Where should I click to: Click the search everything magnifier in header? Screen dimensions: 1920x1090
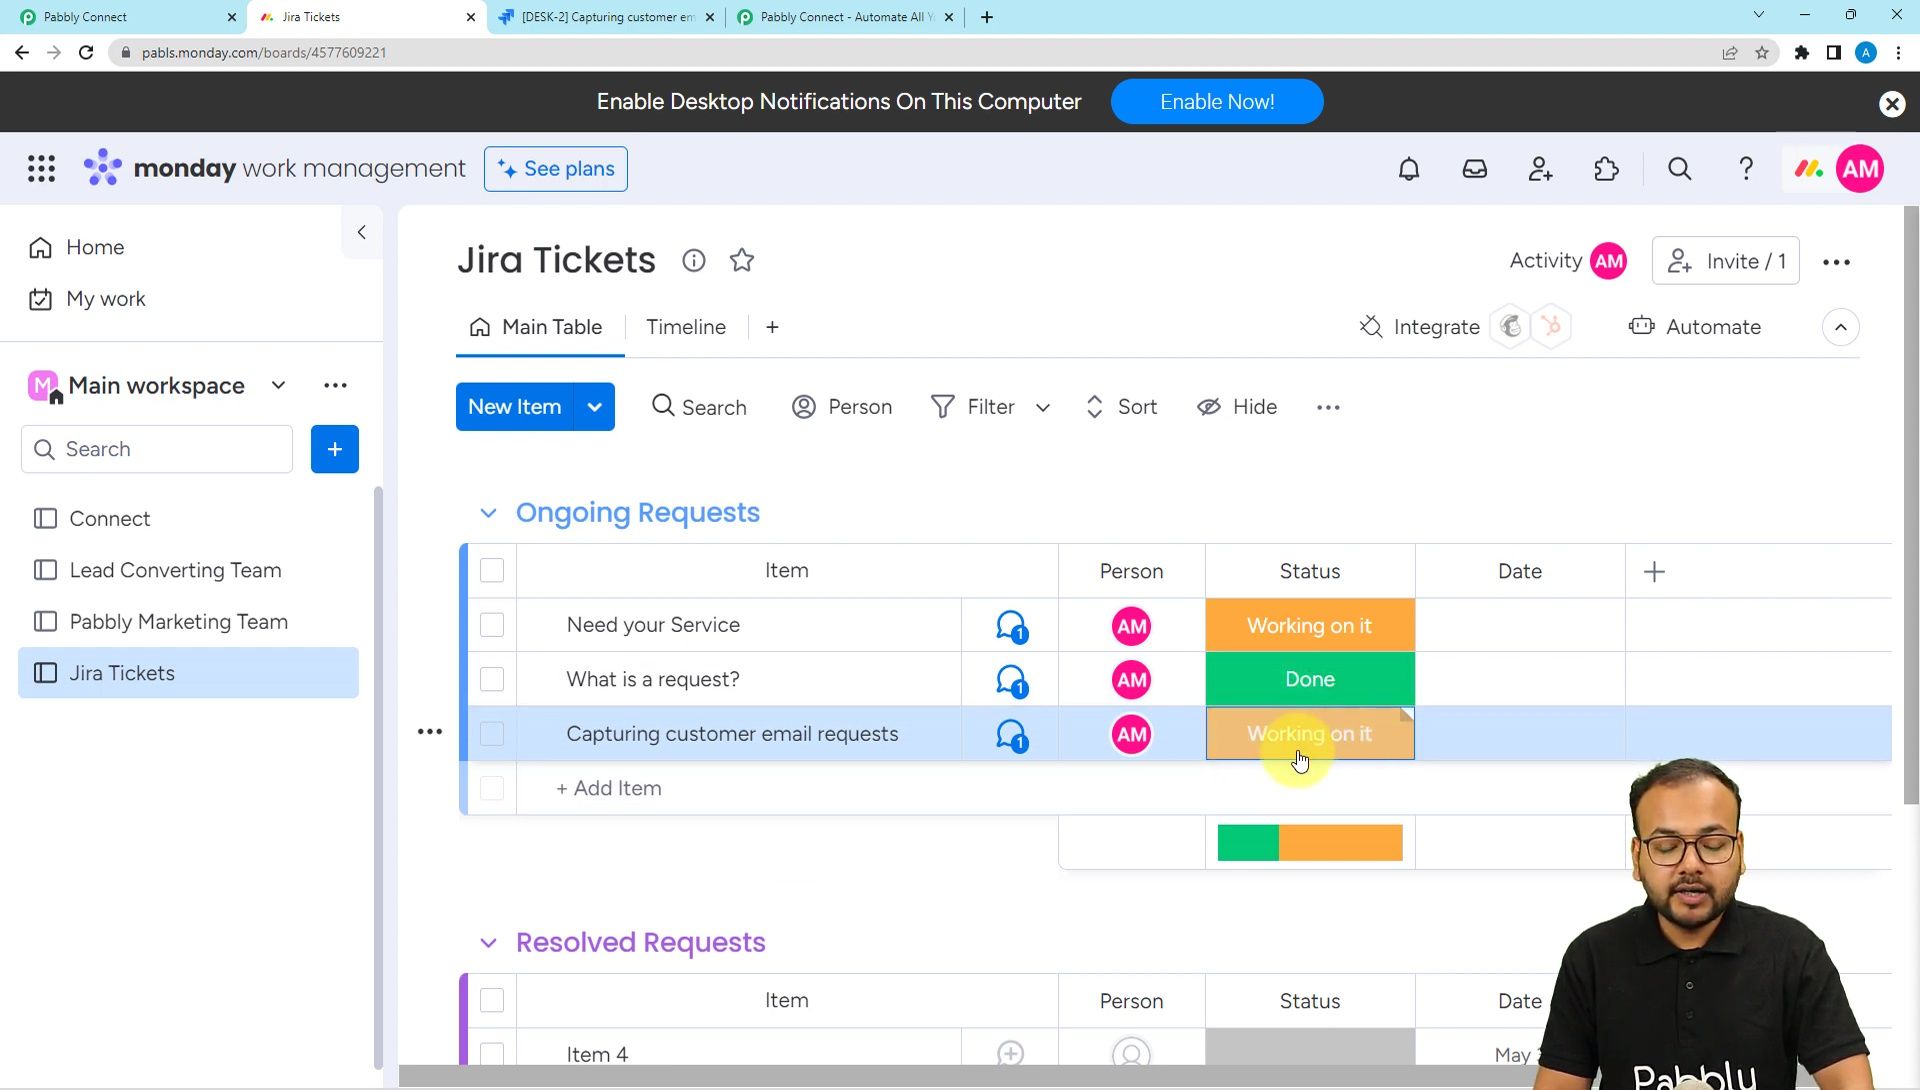click(1680, 169)
